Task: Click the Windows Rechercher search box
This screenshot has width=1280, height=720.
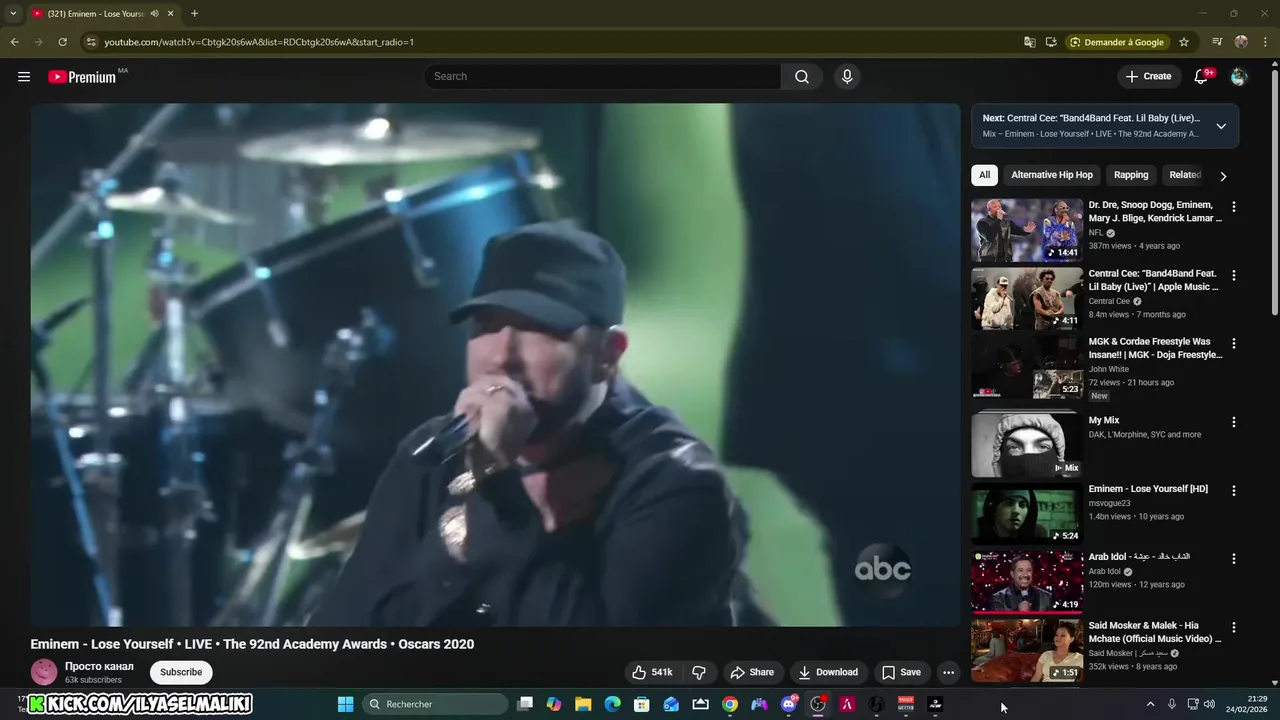Action: (433, 704)
